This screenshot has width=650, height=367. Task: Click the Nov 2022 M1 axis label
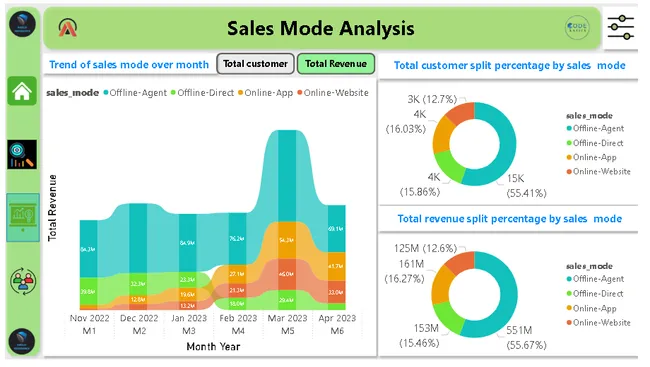tap(90, 324)
